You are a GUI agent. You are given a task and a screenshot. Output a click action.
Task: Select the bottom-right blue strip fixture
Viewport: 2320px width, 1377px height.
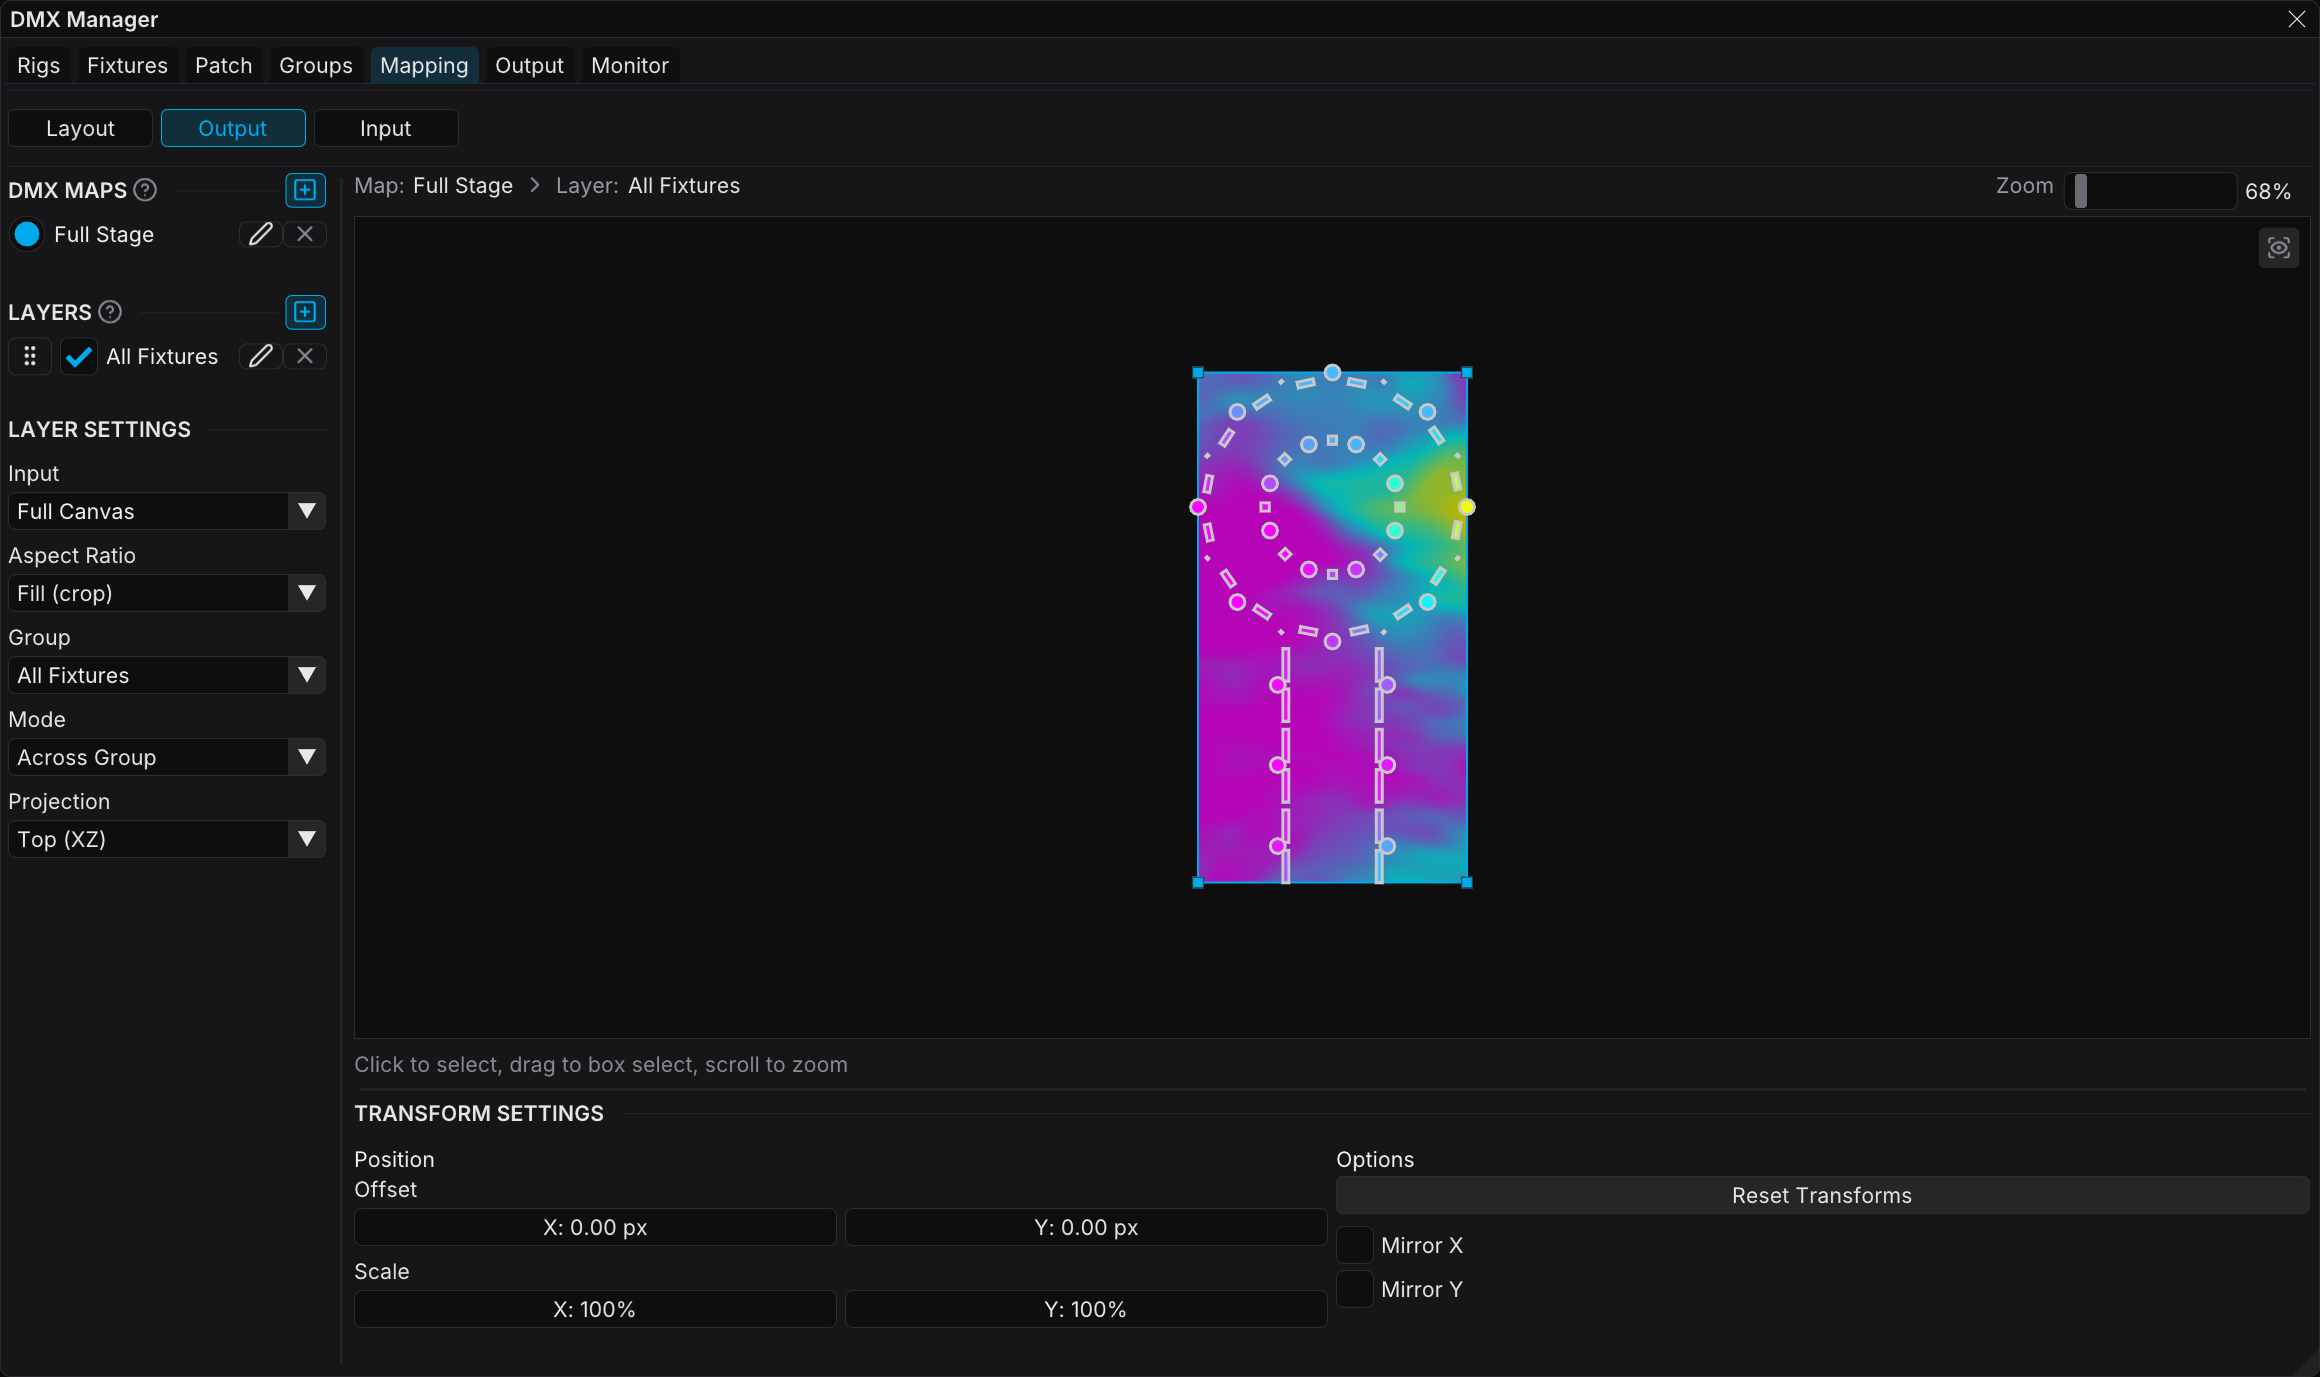point(1387,846)
